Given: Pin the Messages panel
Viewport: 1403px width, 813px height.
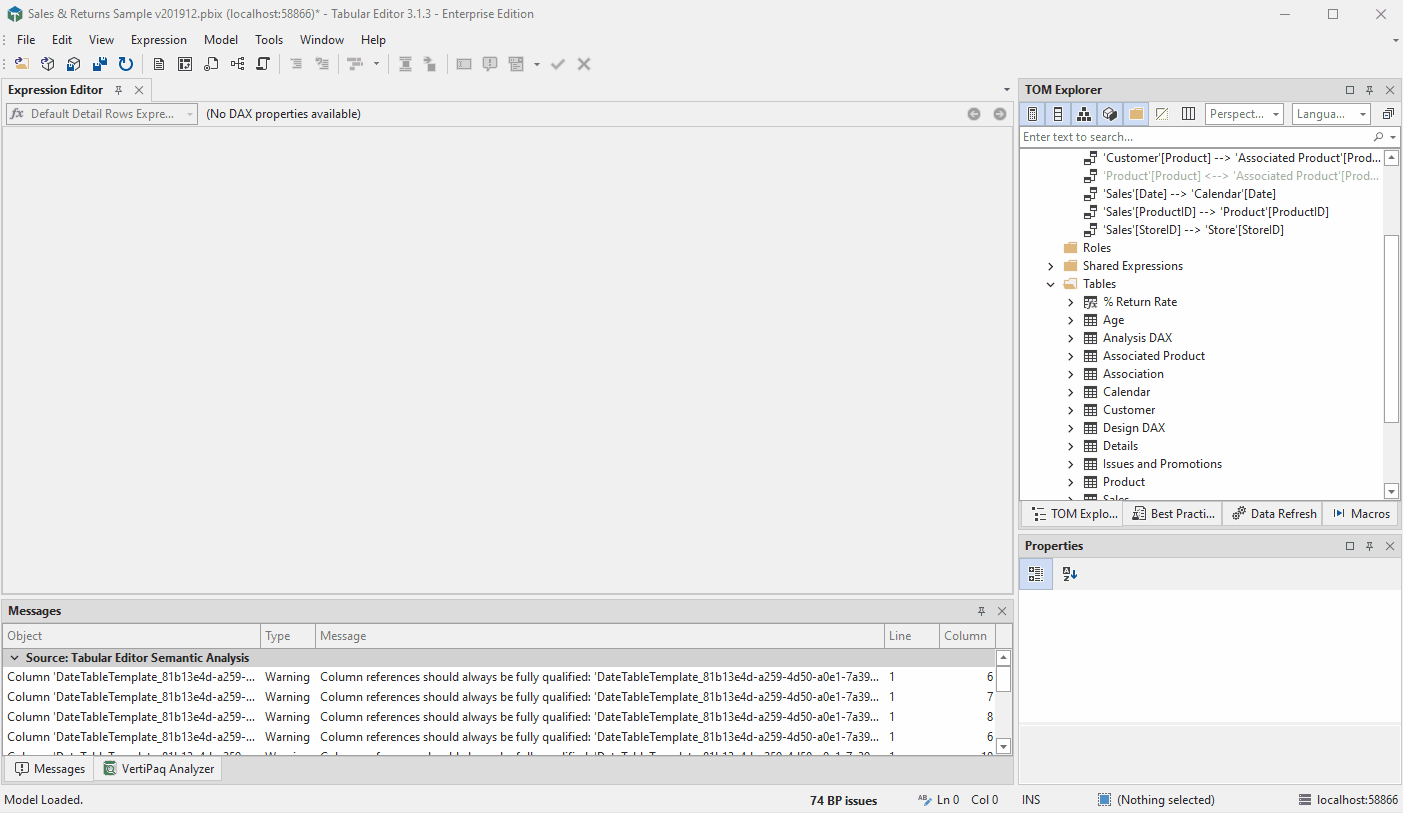Looking at the screenshot, I should click(981, 611).
